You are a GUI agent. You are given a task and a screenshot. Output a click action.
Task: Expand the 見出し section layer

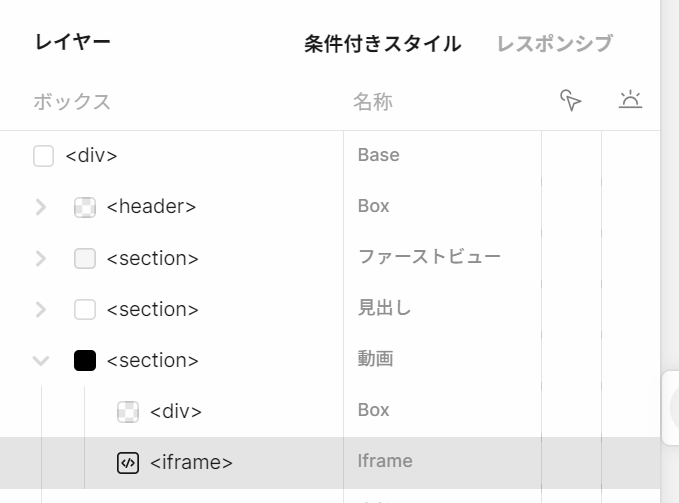coord(41,309)
